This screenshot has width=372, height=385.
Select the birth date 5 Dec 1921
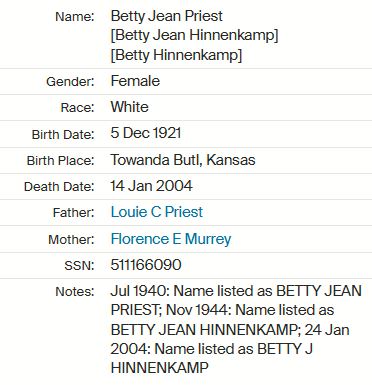[146, 133]
